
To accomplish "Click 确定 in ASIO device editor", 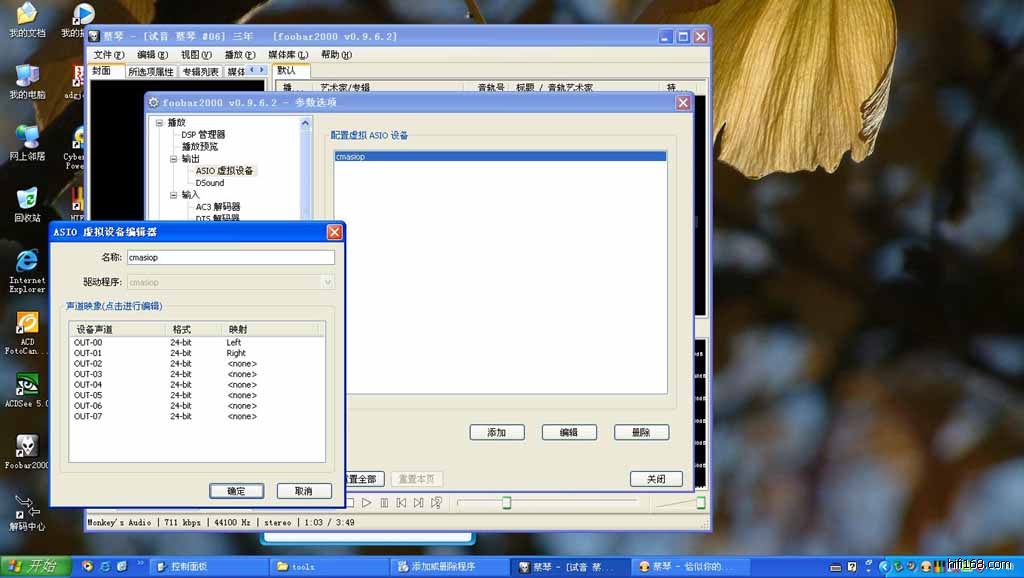I will pos(236,491).
